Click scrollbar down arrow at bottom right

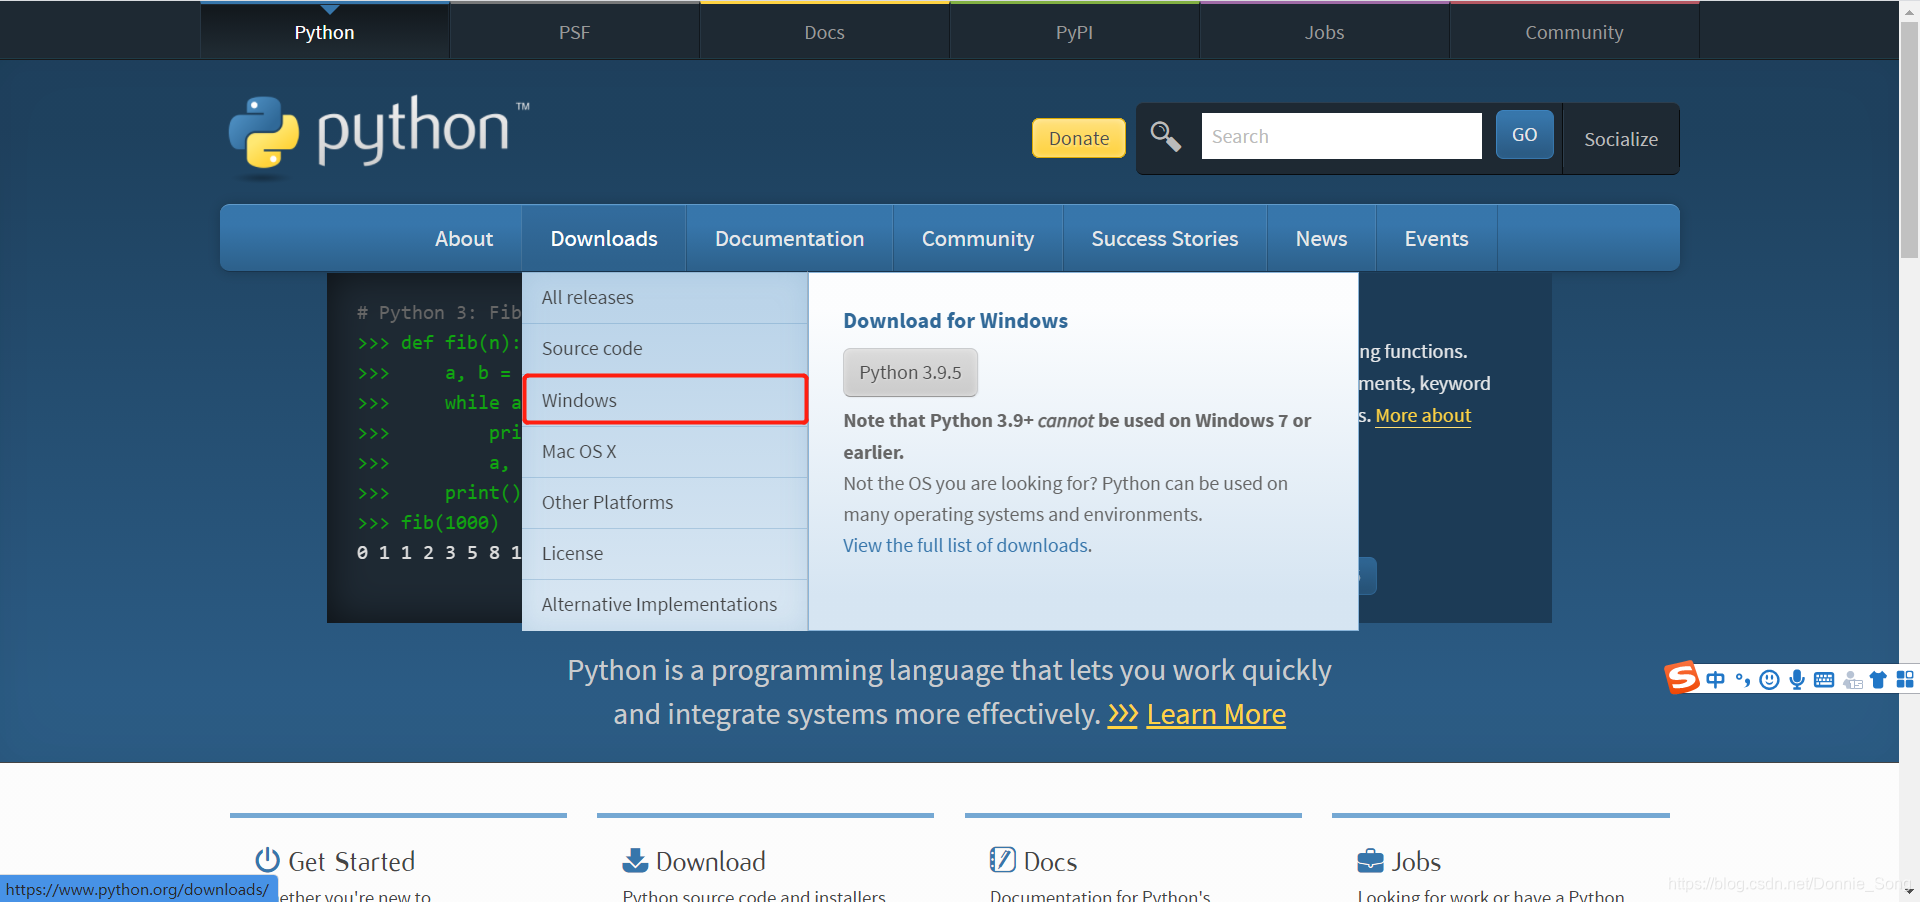1909,891
